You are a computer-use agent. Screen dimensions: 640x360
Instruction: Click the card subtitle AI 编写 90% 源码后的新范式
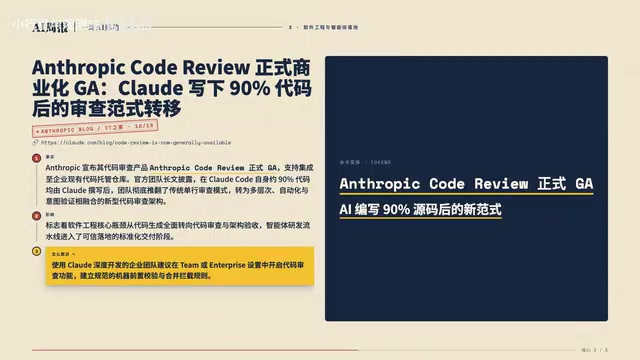click(x=420, y=209)
